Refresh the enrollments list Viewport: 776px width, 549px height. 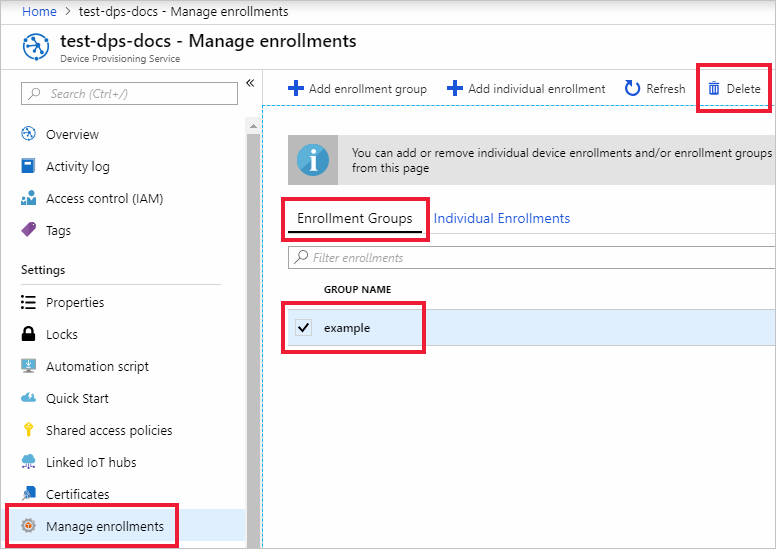pyautogui.click(x=655, y=89)
